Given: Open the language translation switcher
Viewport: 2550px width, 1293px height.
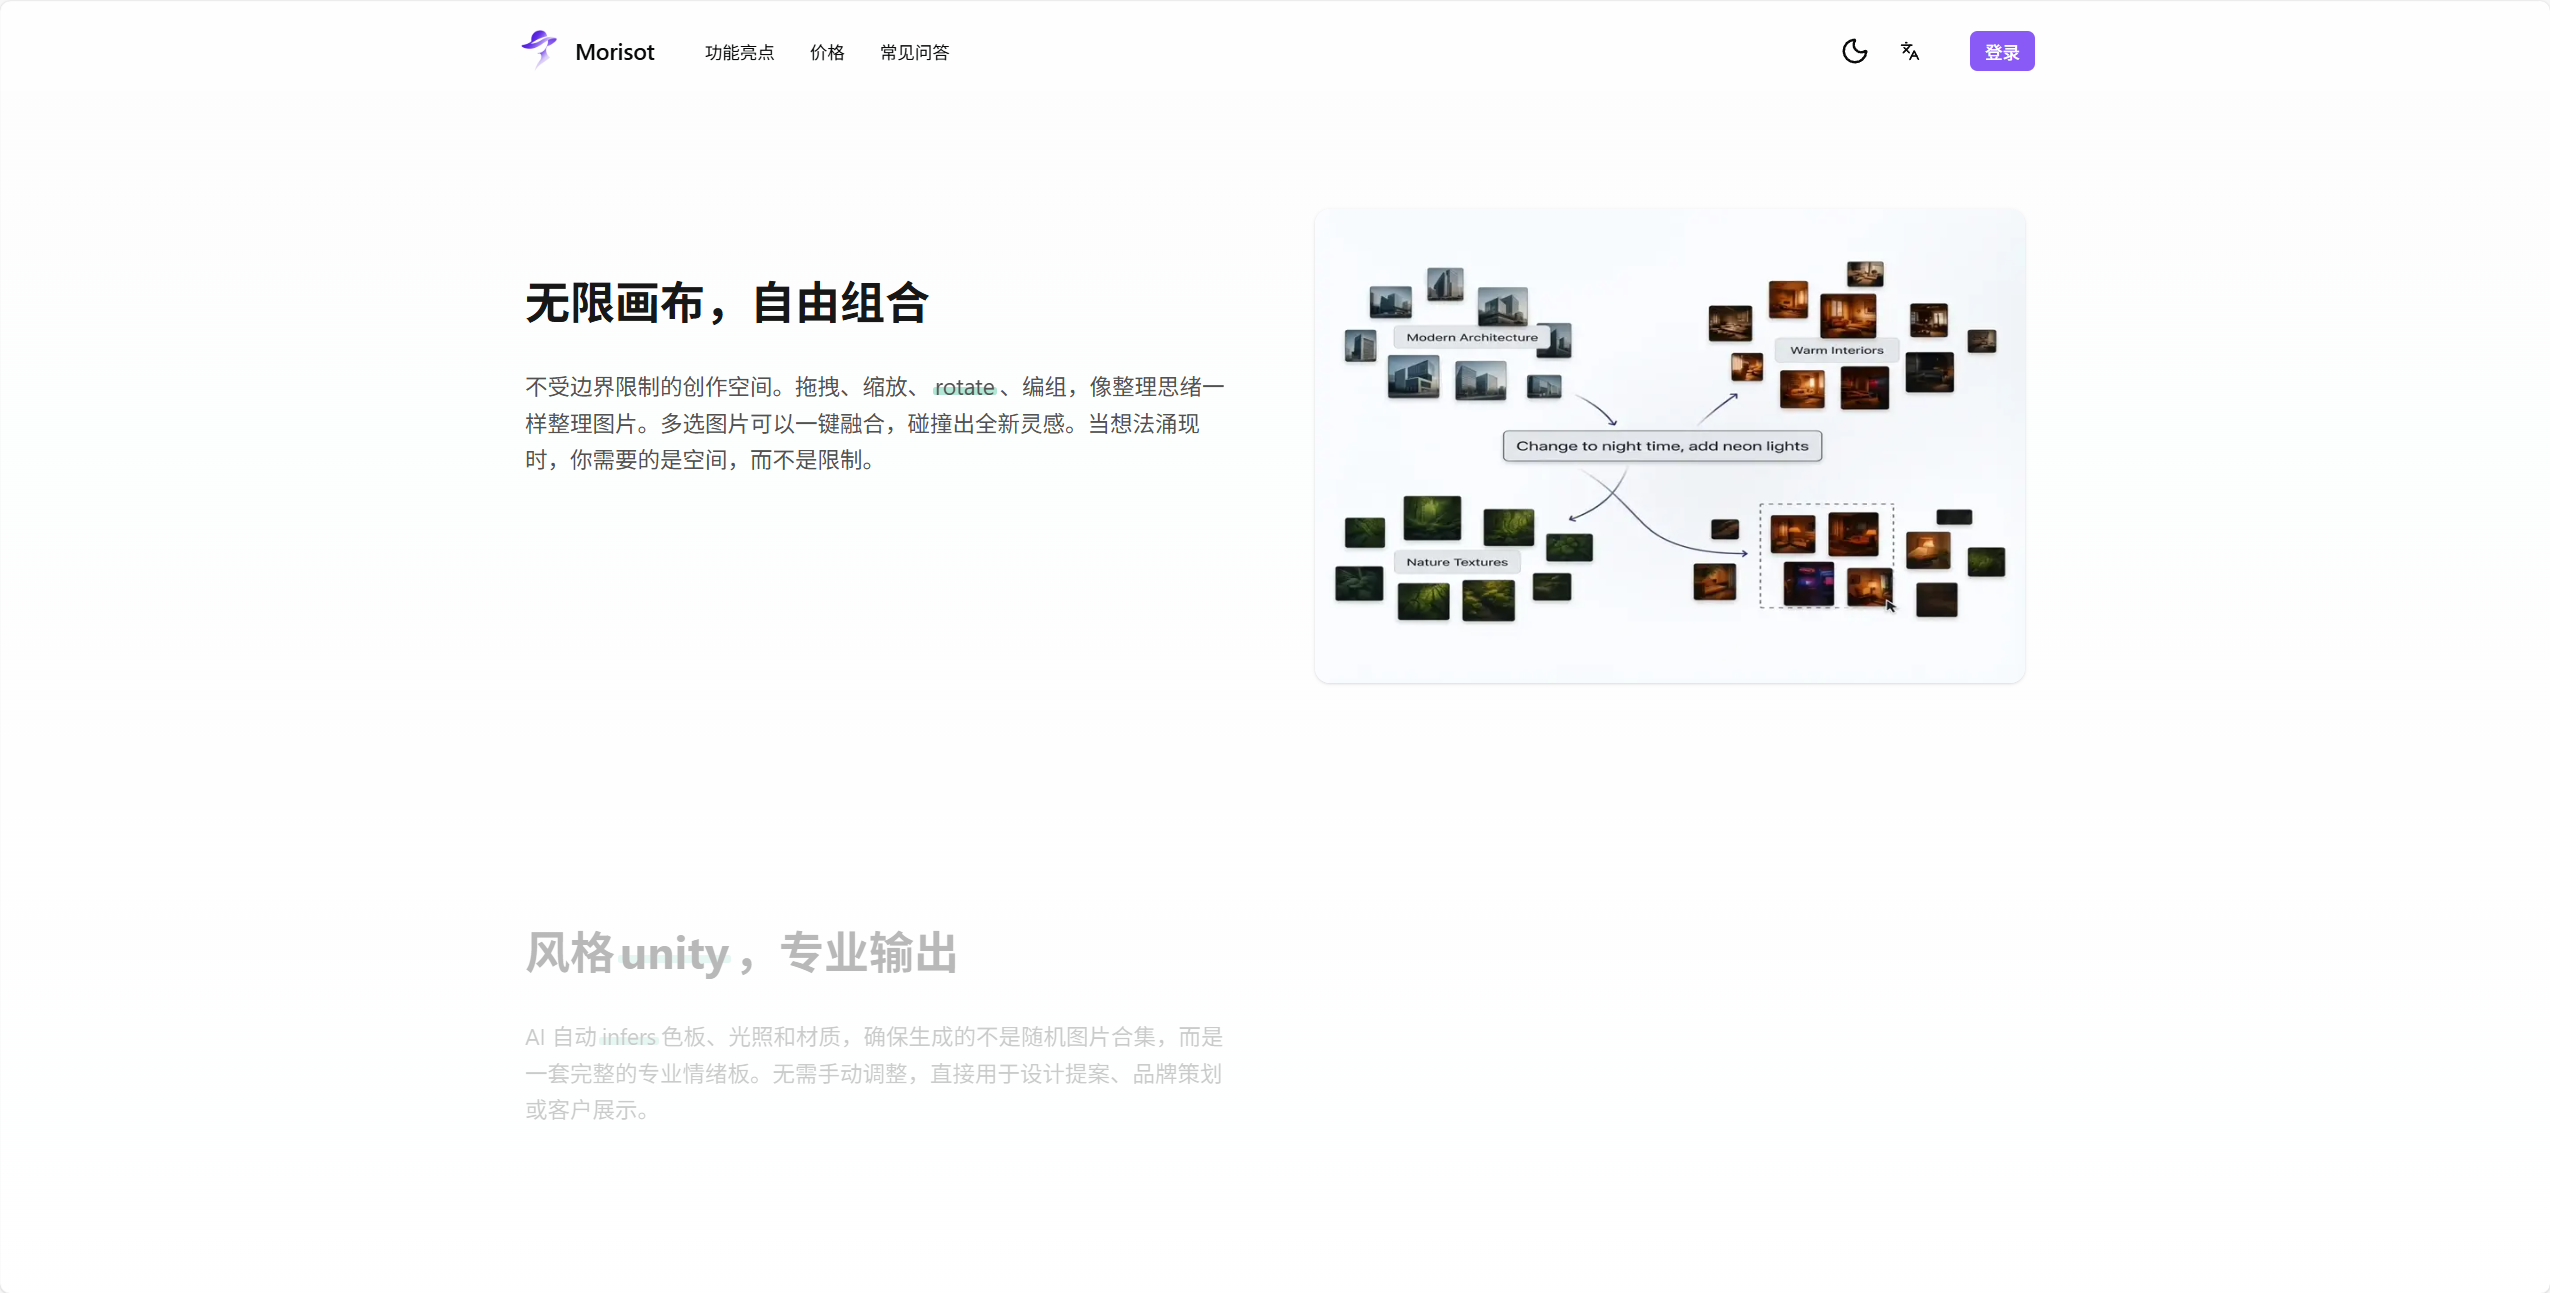Looking at the screenshot, I should point(1910,51).
